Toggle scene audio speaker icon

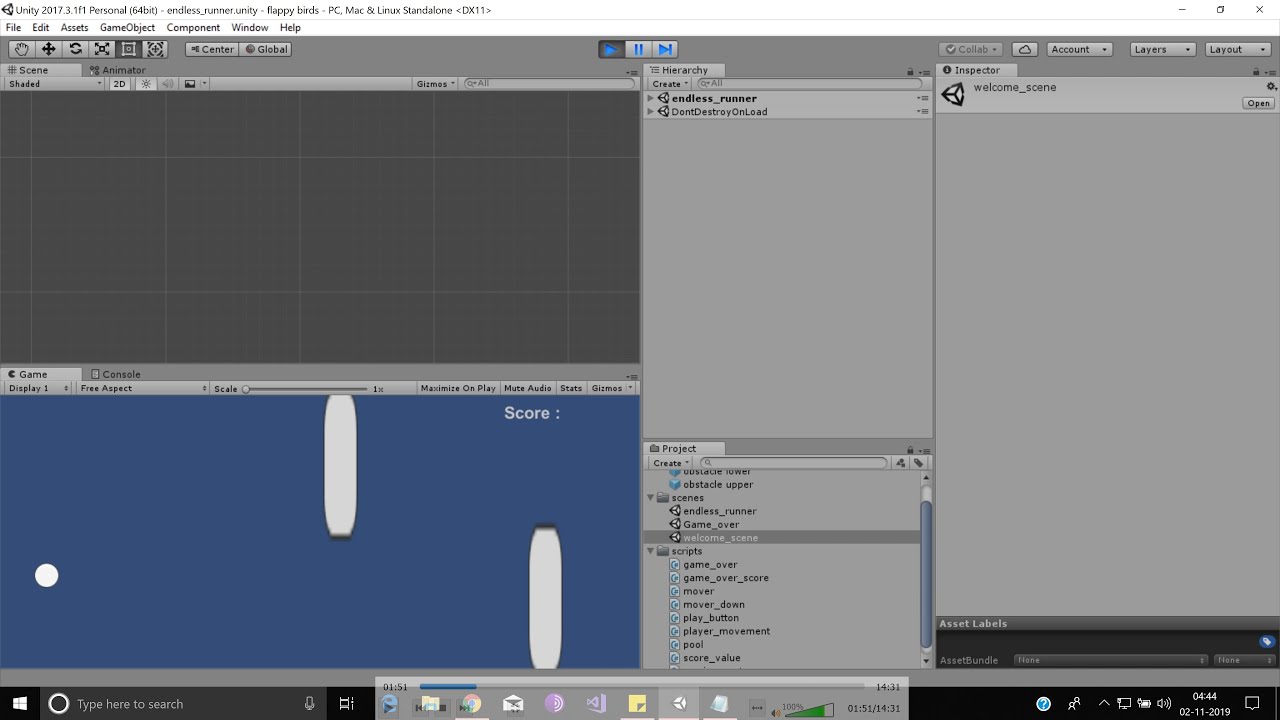(x=167, y=84)
